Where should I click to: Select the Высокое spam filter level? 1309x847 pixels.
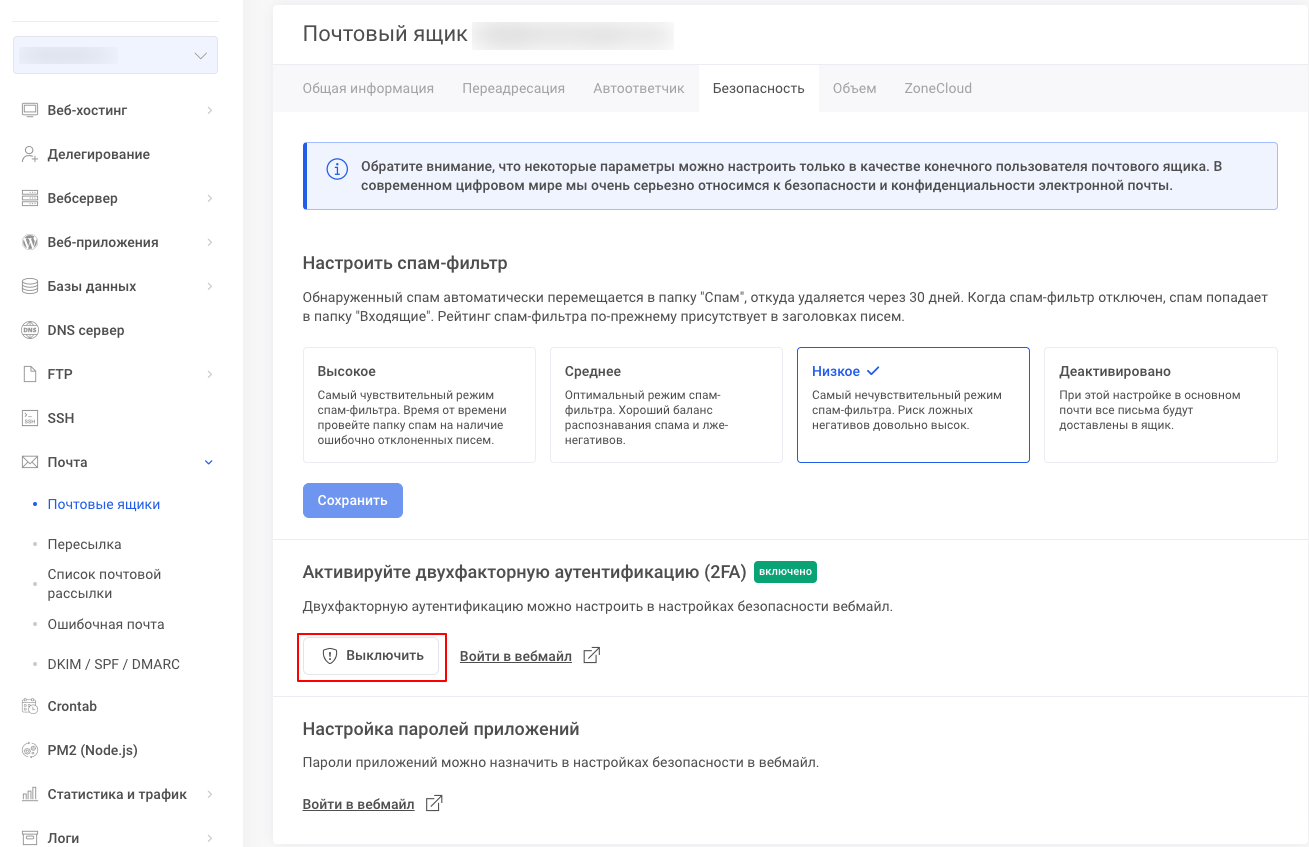point(419,405)
